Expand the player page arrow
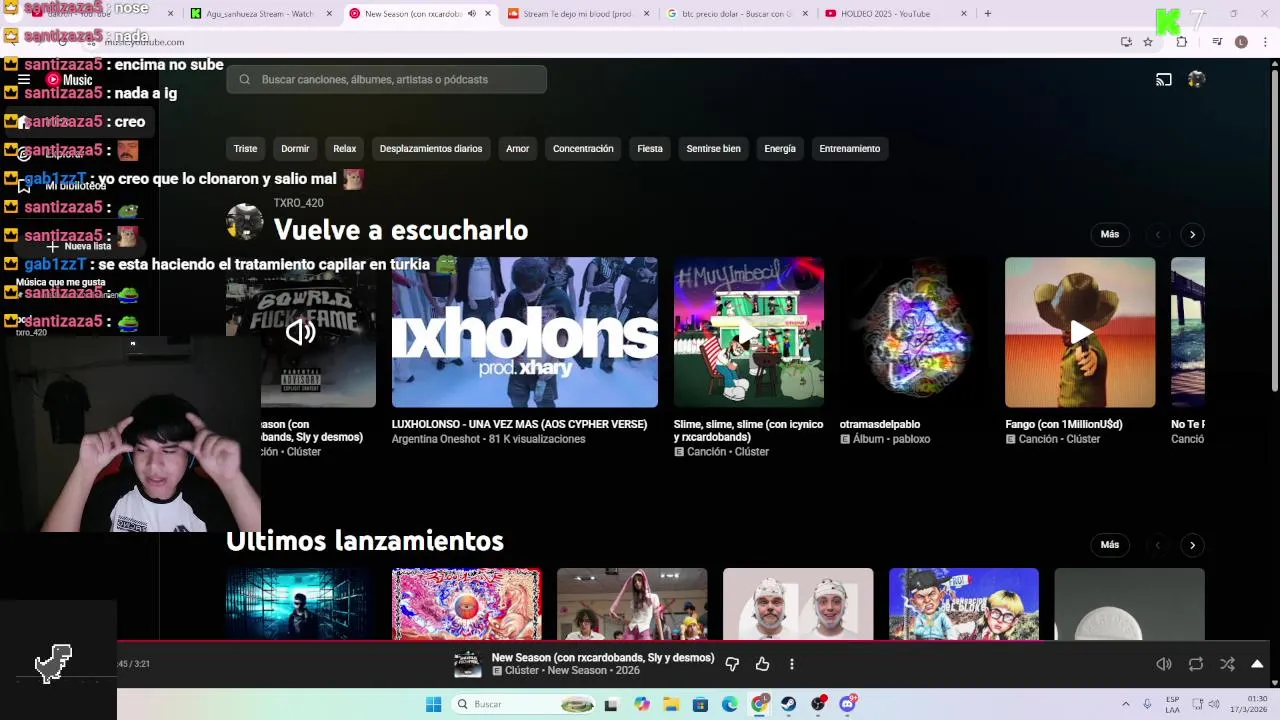1280x720 pixels. 1257,664
